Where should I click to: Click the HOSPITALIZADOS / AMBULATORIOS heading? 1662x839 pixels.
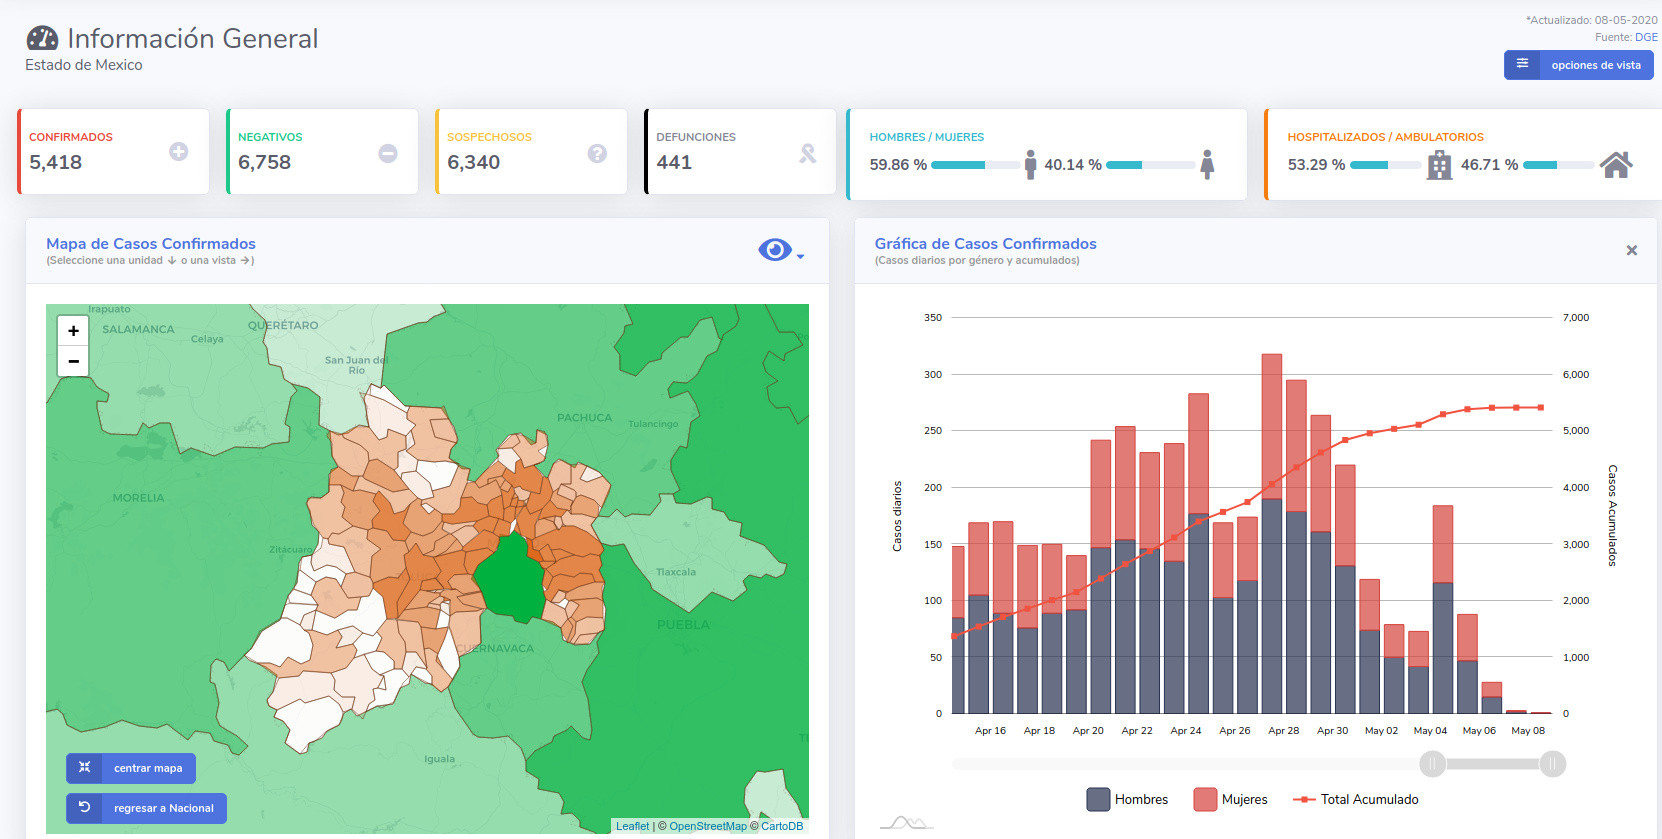point(1386,137)
